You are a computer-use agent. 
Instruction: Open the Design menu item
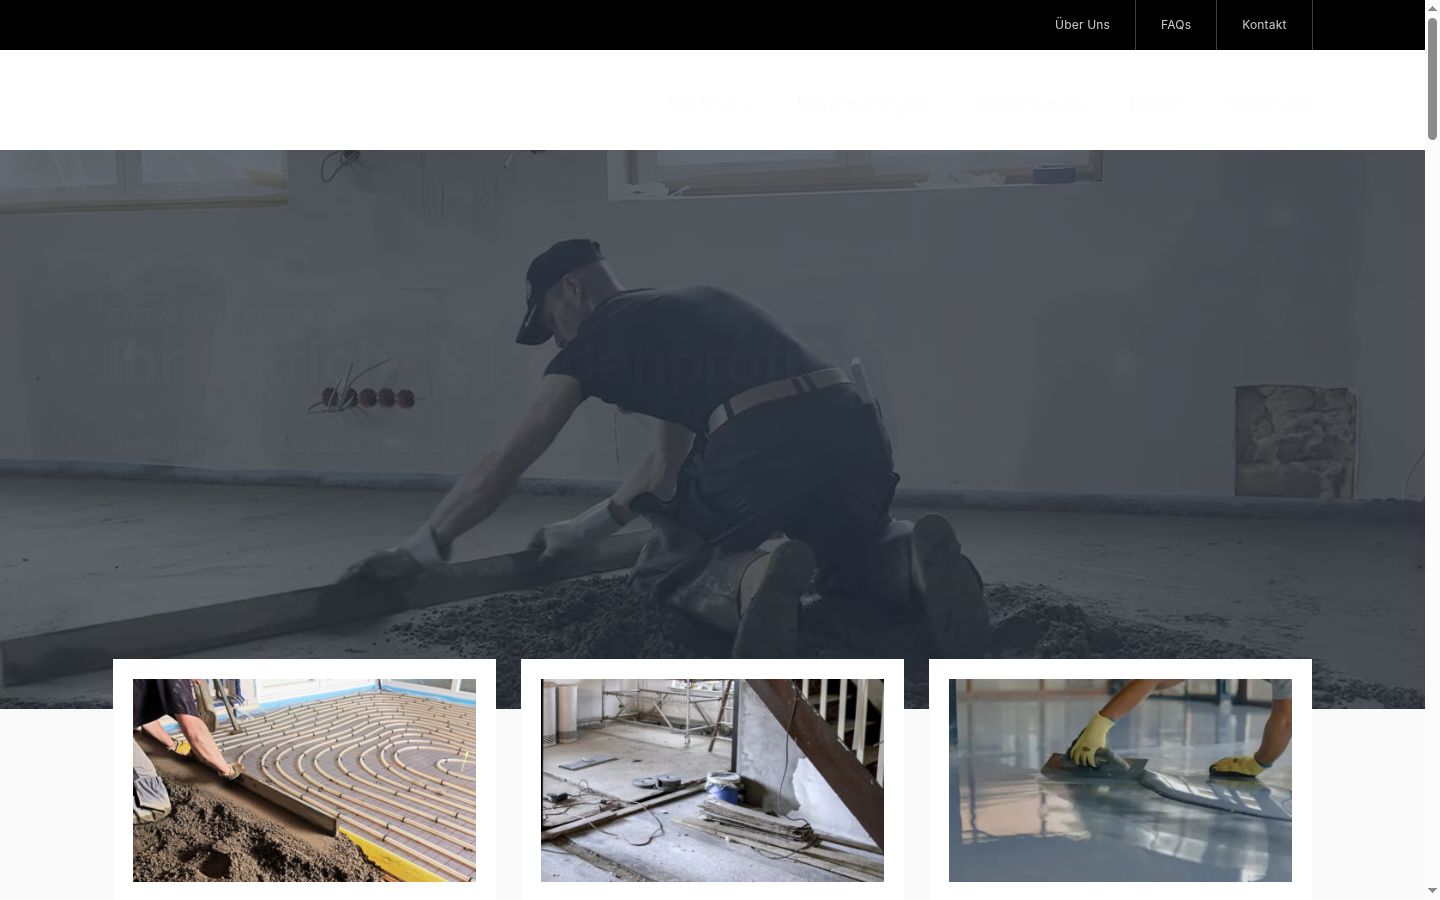(1158, 104)
